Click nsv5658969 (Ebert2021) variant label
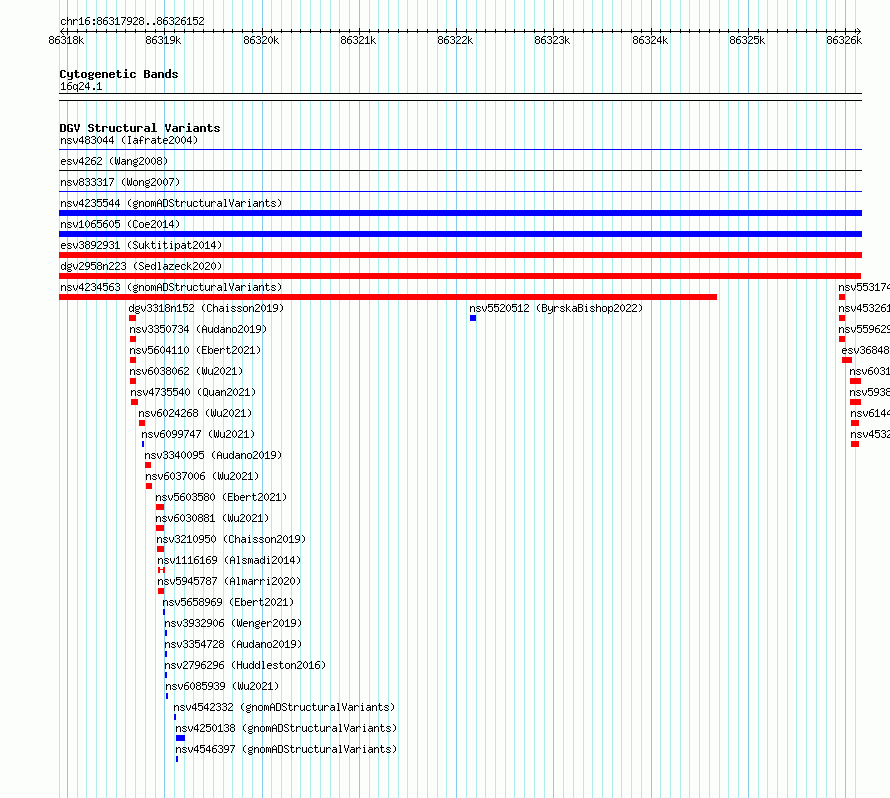 click(x=228, y=602)
